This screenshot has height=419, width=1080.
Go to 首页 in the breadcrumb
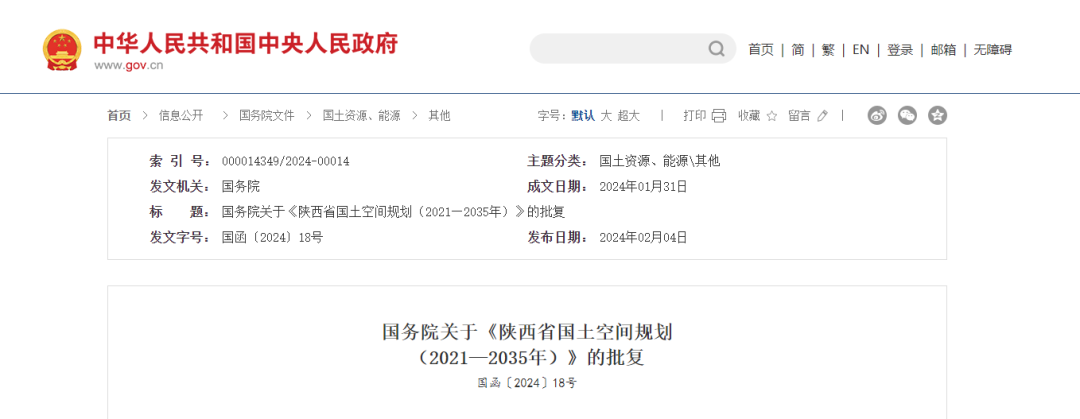pyautogui.click(x=118, y=116)
